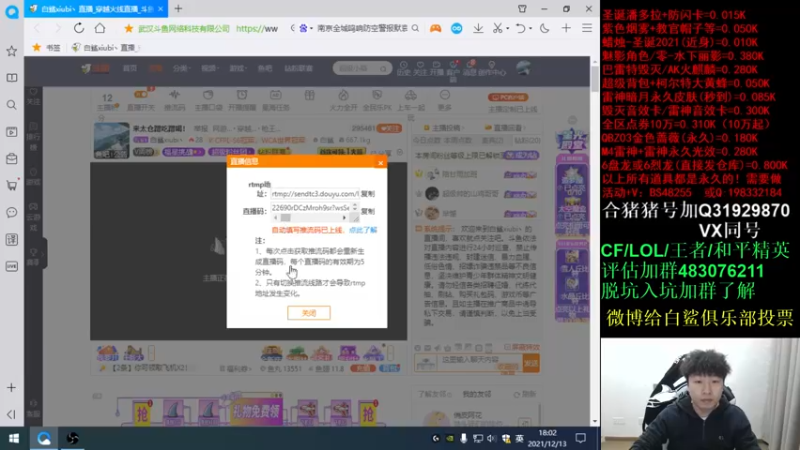Expand 直播回看 chevron in right panel
800x450 pixels.
[526, 128]
